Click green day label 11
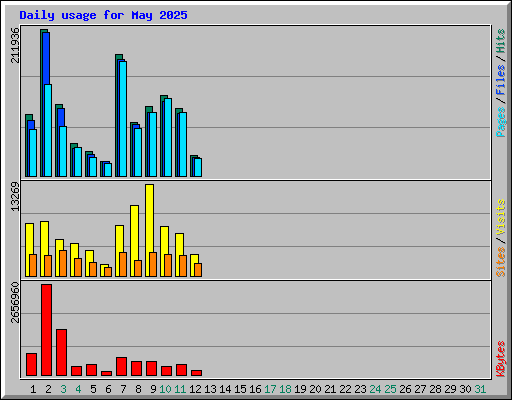 coord(180,389)
